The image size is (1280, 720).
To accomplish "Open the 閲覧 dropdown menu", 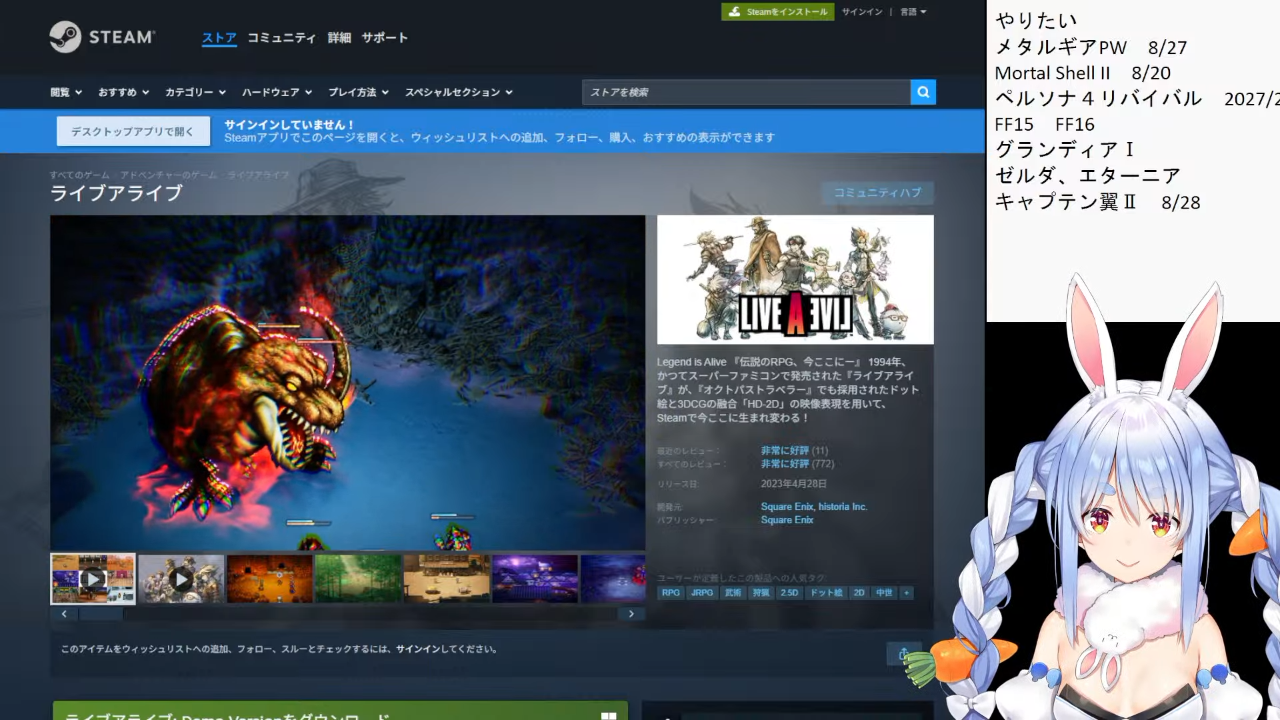I will tap(66, 92).
